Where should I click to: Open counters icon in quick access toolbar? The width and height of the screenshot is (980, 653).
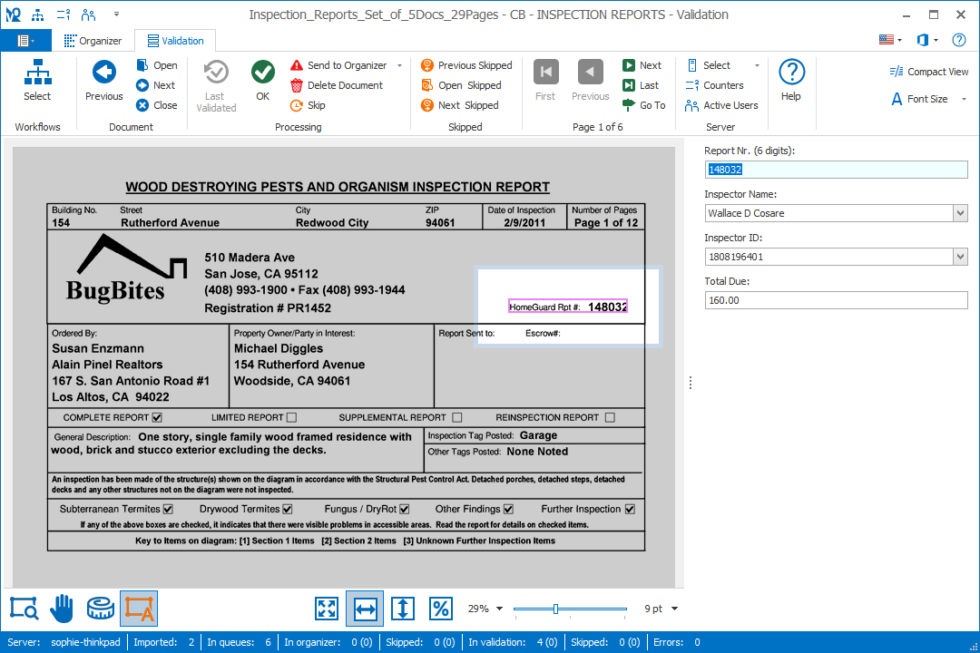coord(63,14)
